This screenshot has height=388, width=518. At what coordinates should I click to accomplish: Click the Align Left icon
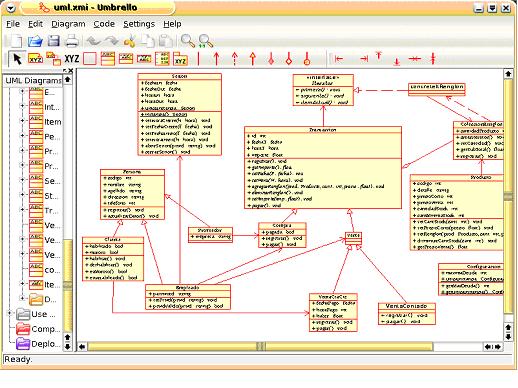(x=339, y=59)
